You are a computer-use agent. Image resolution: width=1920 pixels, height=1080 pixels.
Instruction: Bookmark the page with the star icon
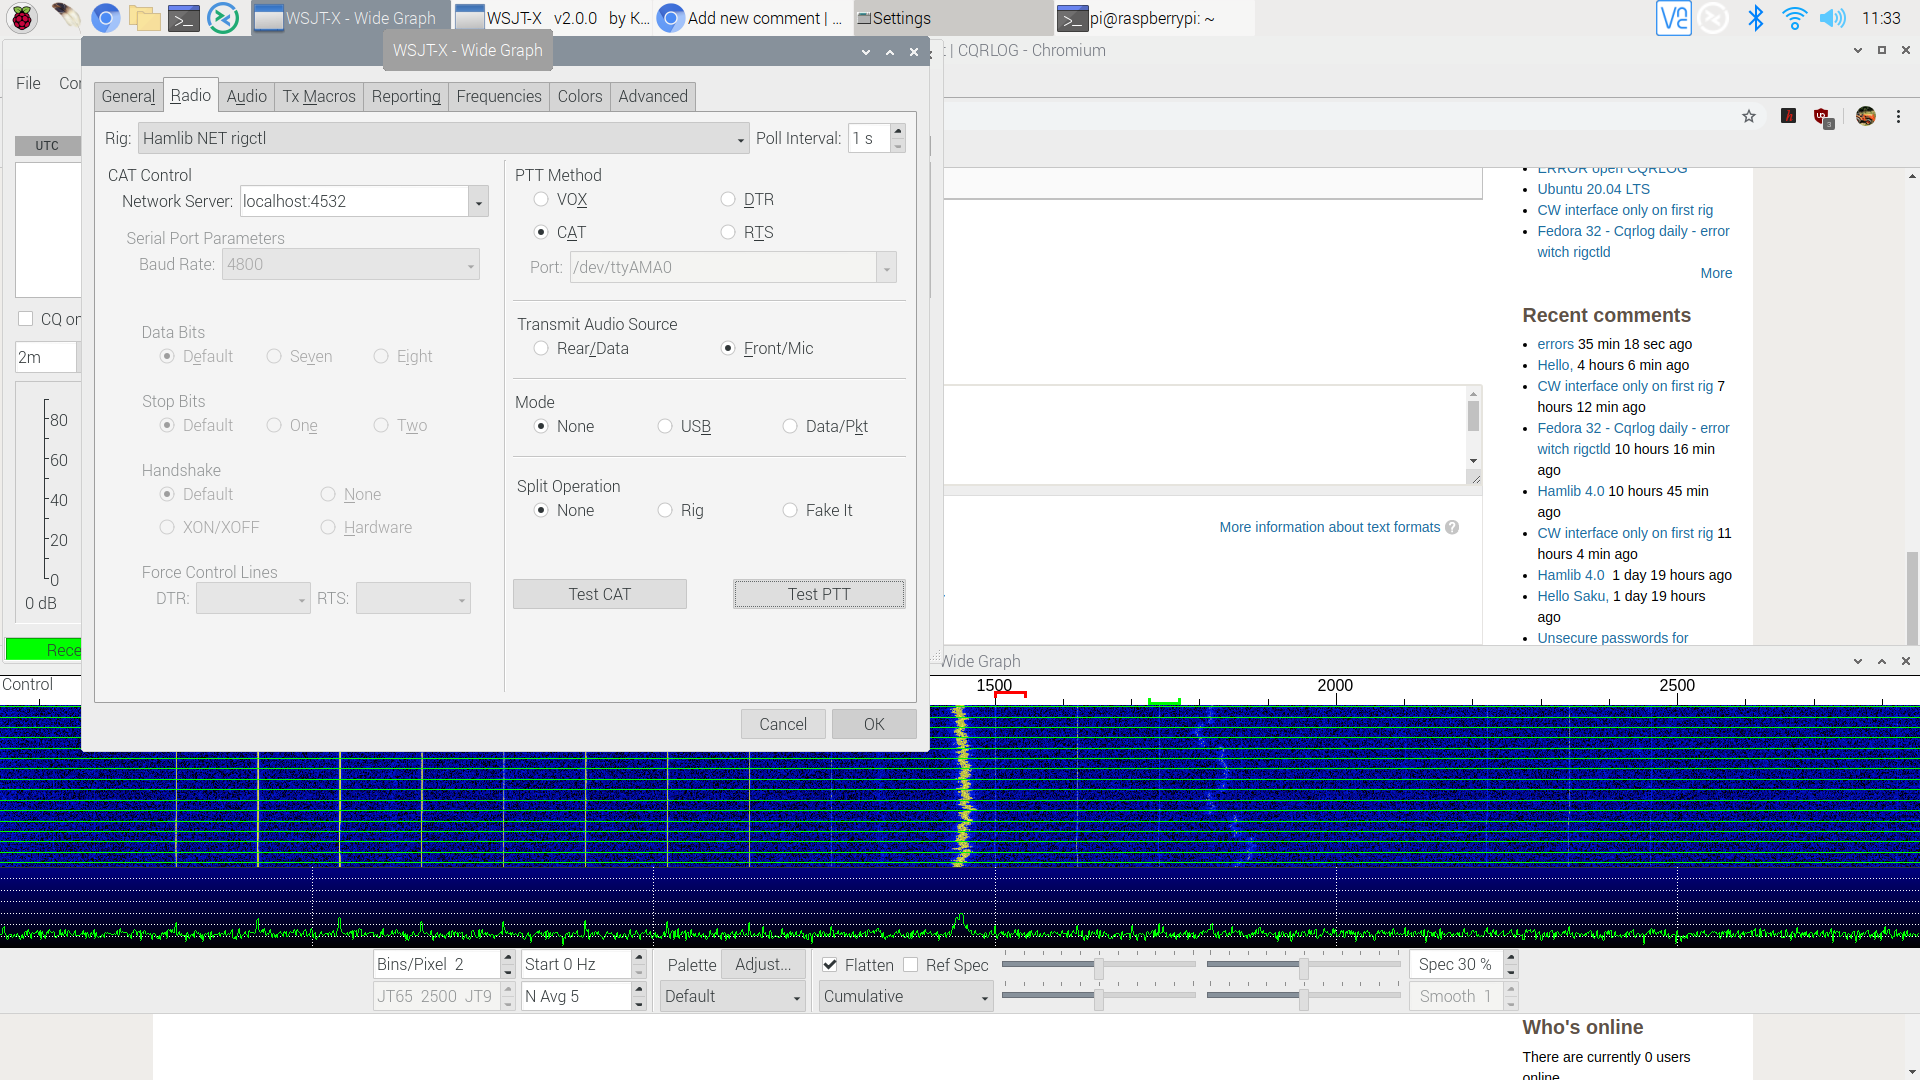pos(1749,116)
